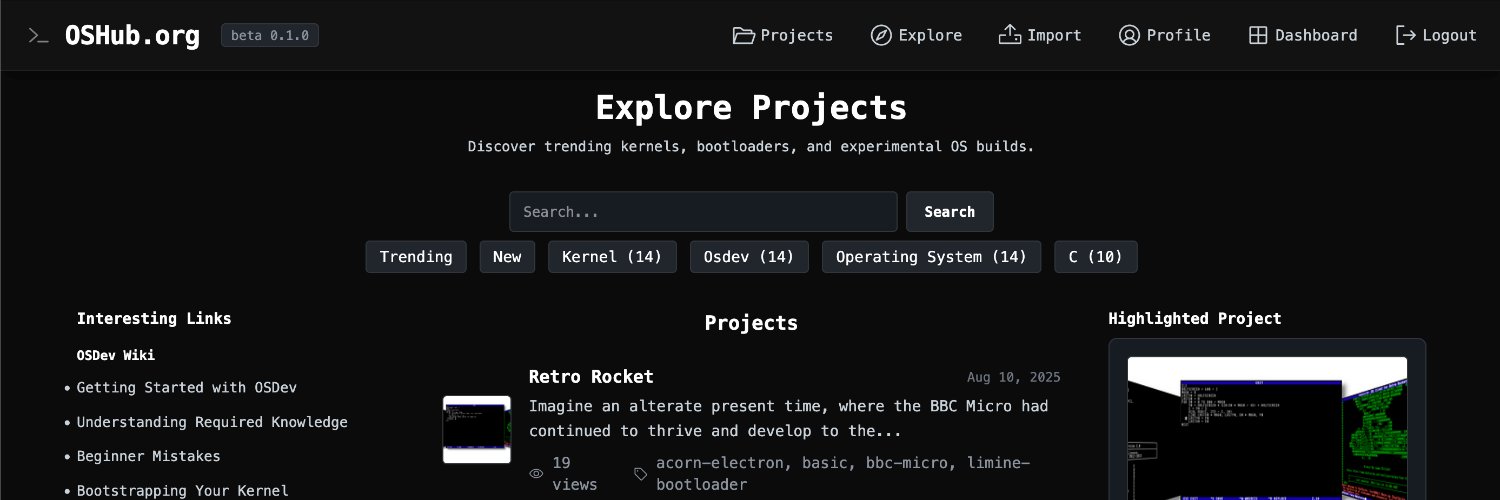Viewport: 1500px width, 500px height.
Task: Click the tag icon under Retro Rocket
Action: point(641,474)
